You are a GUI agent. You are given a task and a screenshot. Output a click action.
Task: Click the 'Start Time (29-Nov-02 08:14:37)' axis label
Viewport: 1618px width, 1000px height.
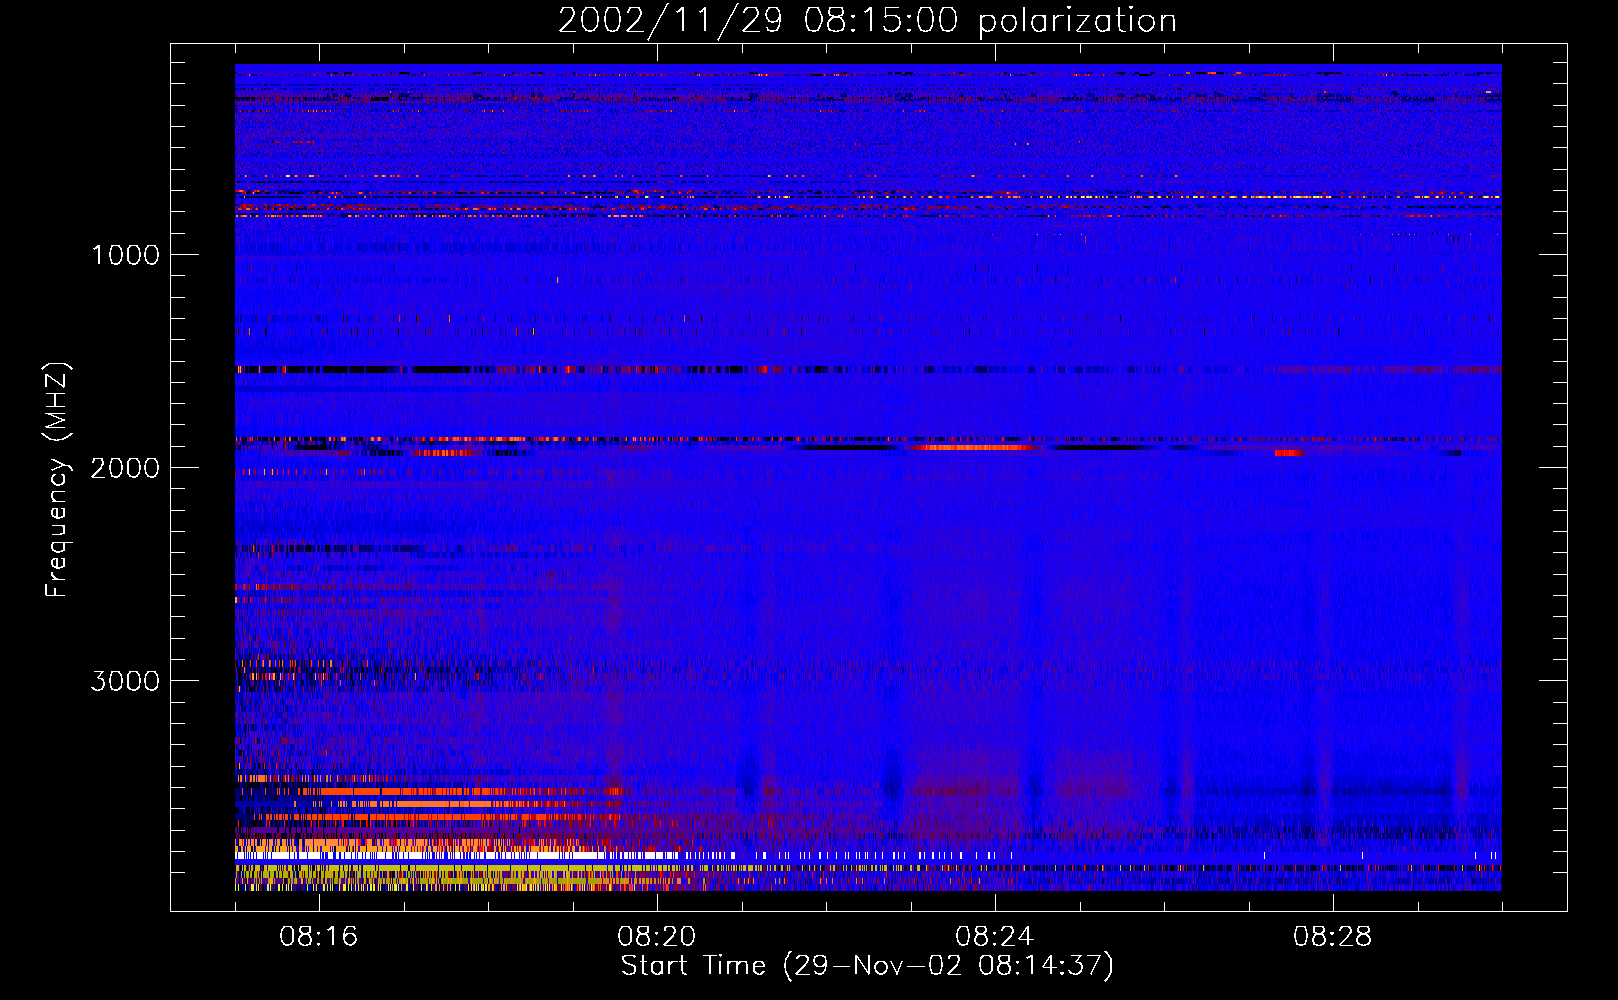pos(867,966)
